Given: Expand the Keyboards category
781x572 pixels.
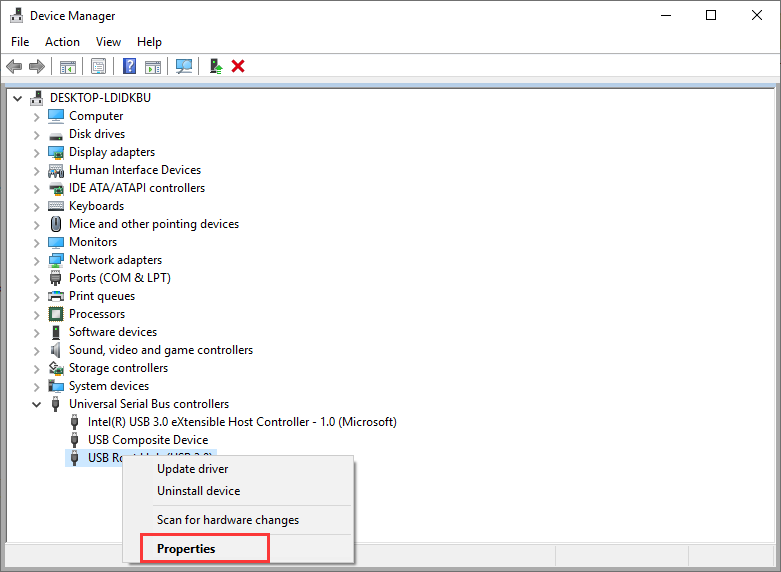Looking at the screenshot, I should (x=36, y=207).
